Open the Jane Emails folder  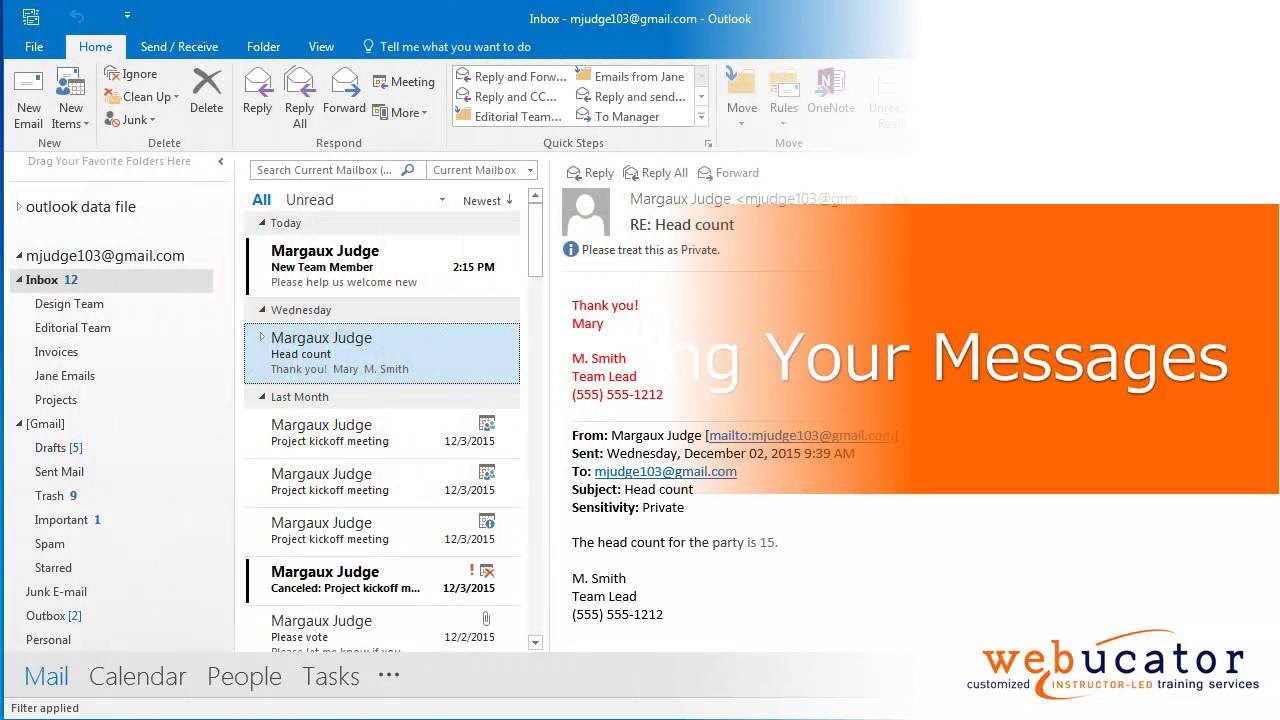click(65, 376)
